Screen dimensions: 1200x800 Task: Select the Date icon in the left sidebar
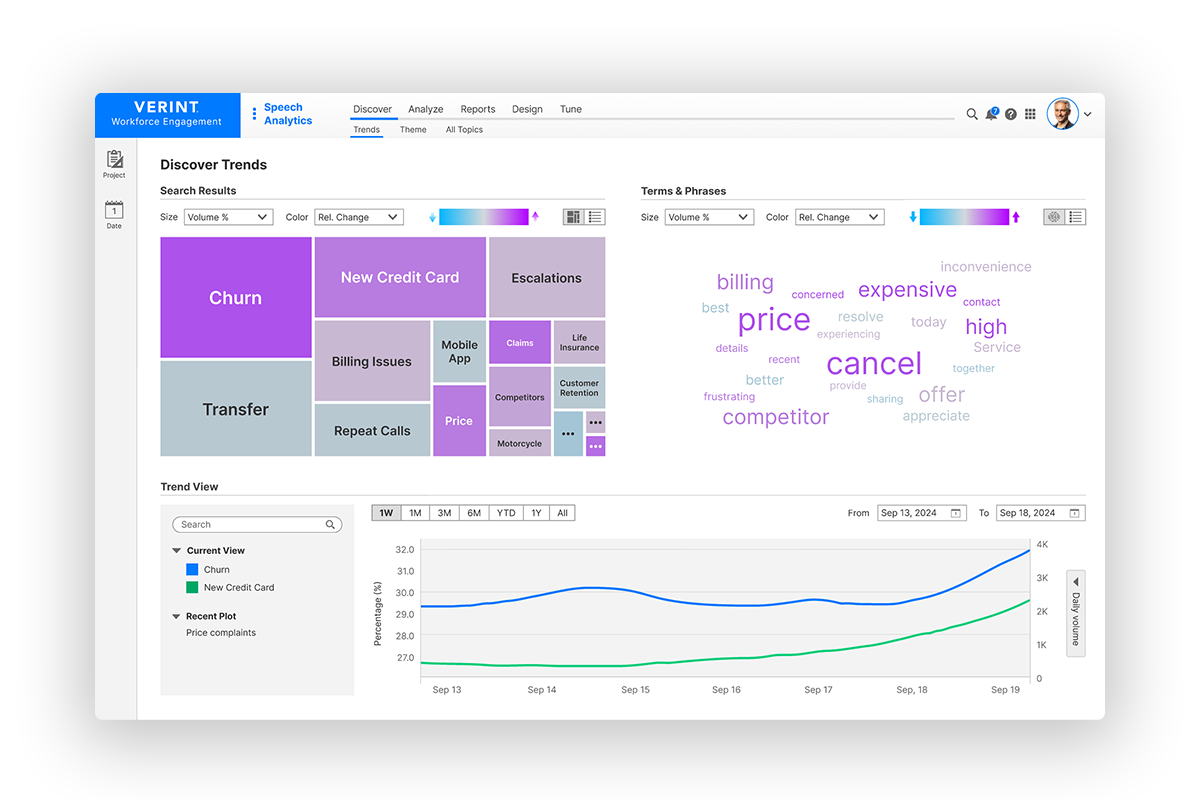tap(113, 210)
